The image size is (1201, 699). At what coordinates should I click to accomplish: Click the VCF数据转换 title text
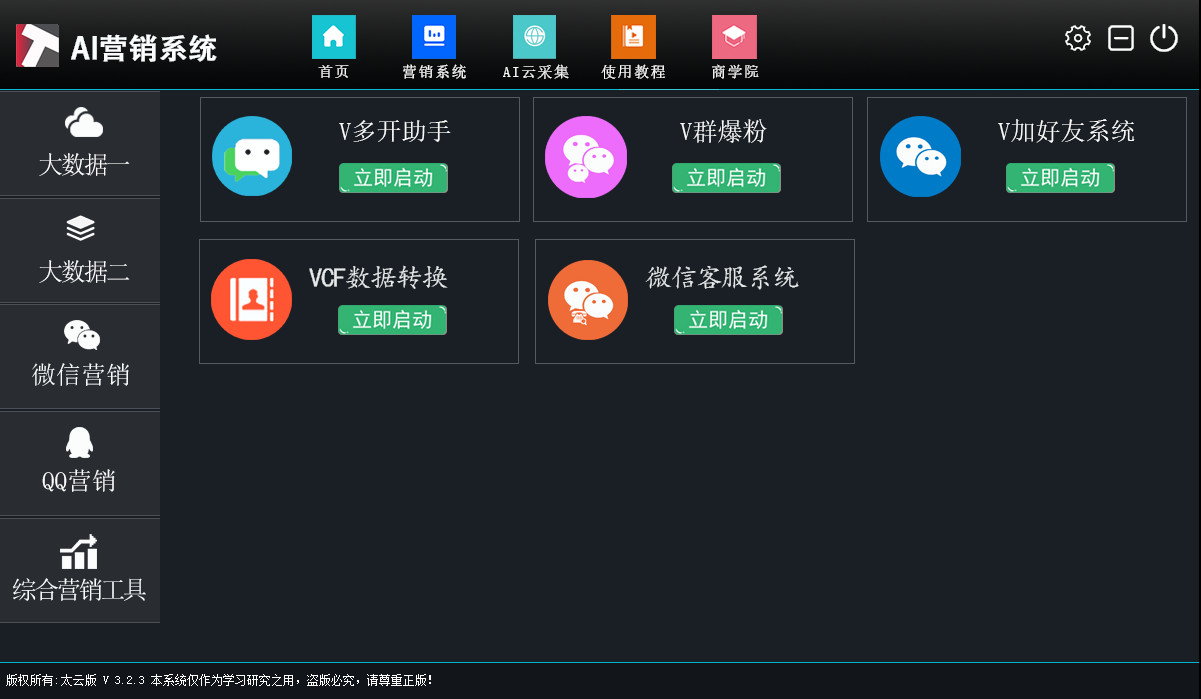[379, 277]
